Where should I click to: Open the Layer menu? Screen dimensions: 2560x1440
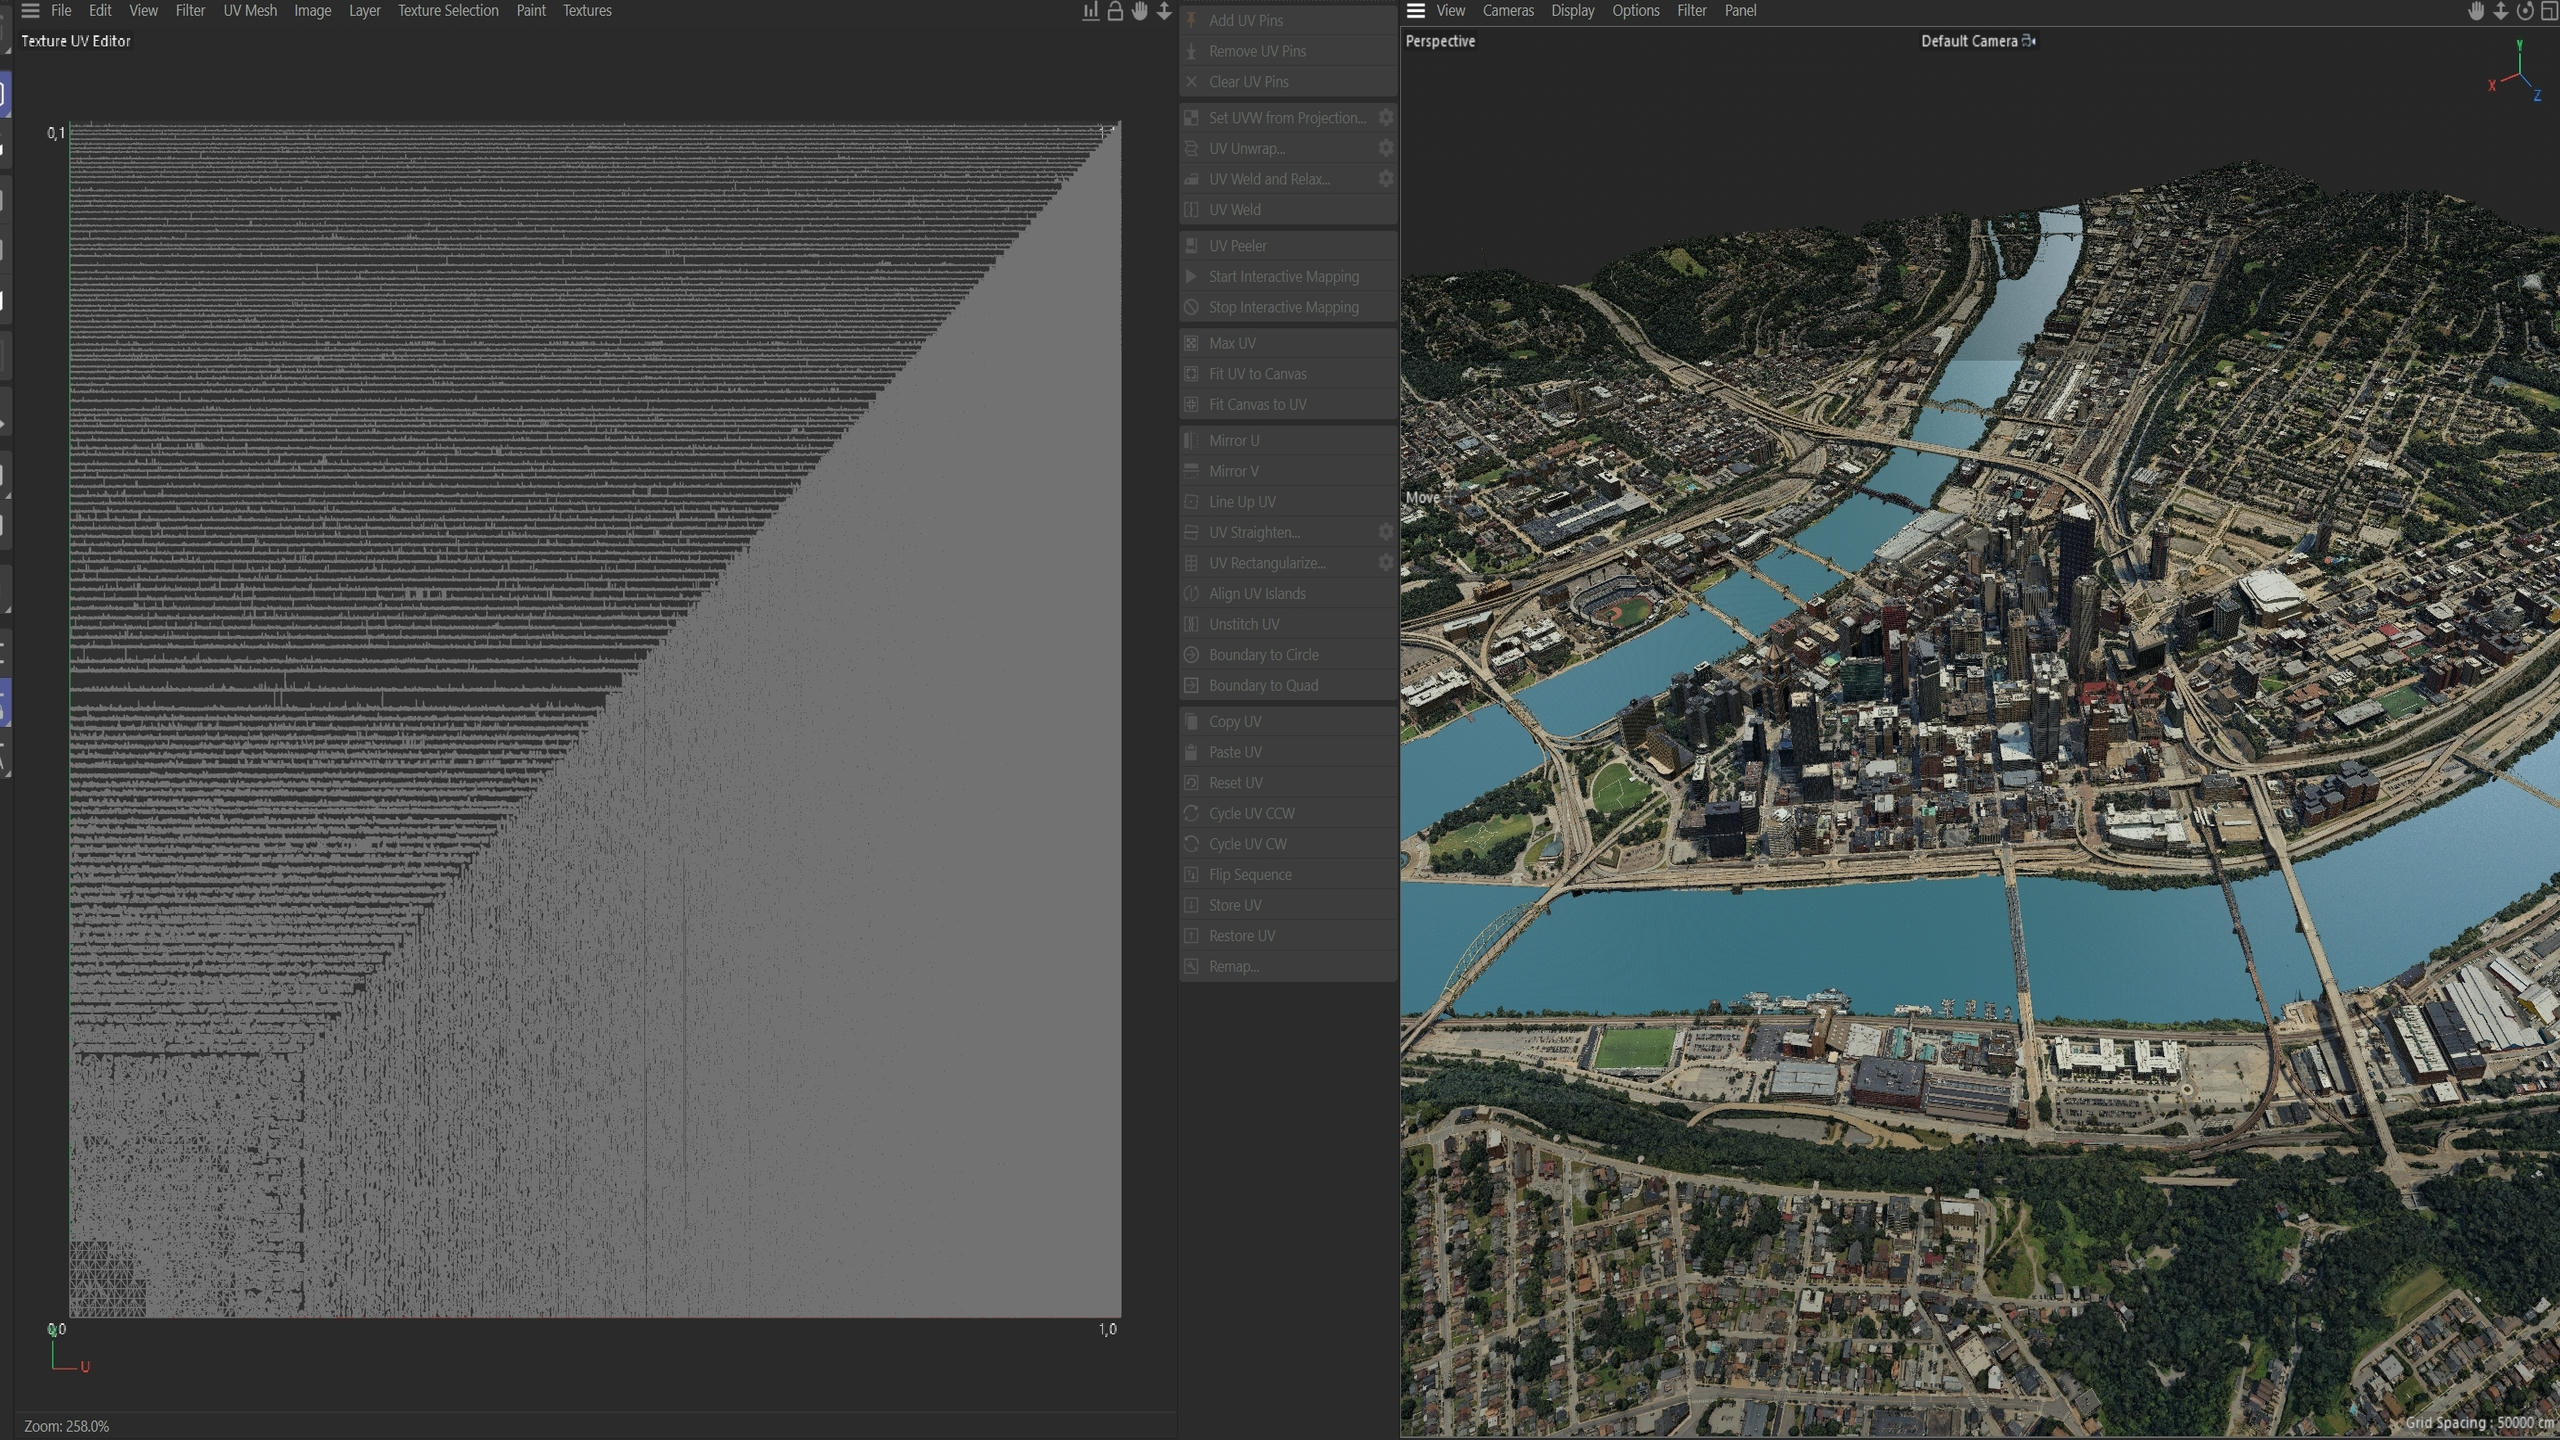[x=364, y=11]
